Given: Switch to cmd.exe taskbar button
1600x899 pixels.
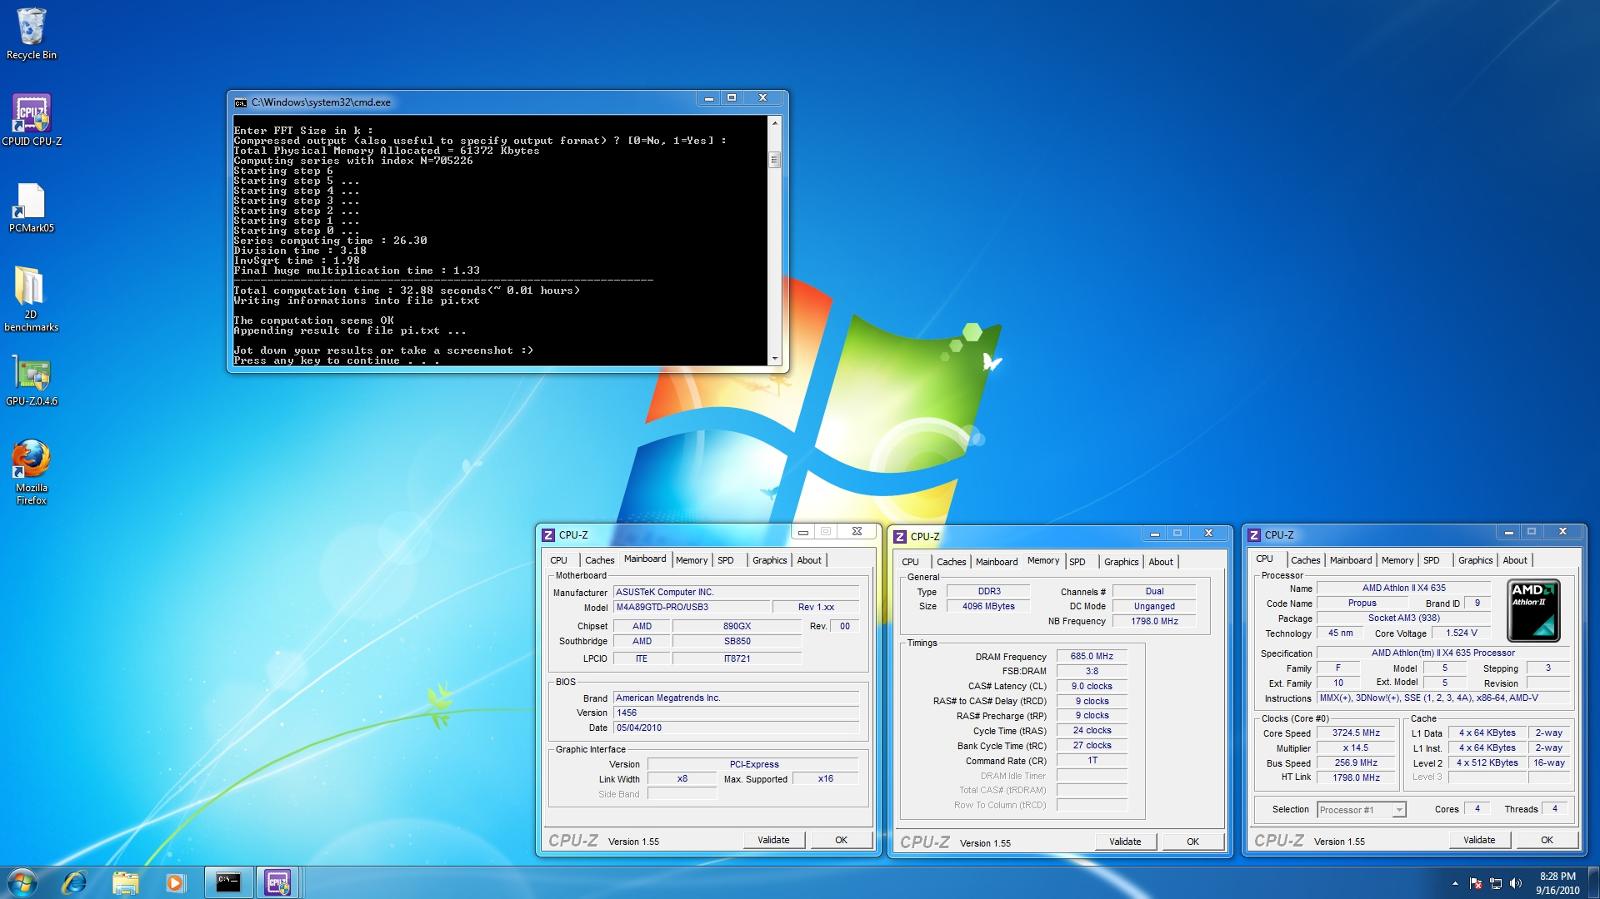Looking at the screenshot, I should coord(228,882).
